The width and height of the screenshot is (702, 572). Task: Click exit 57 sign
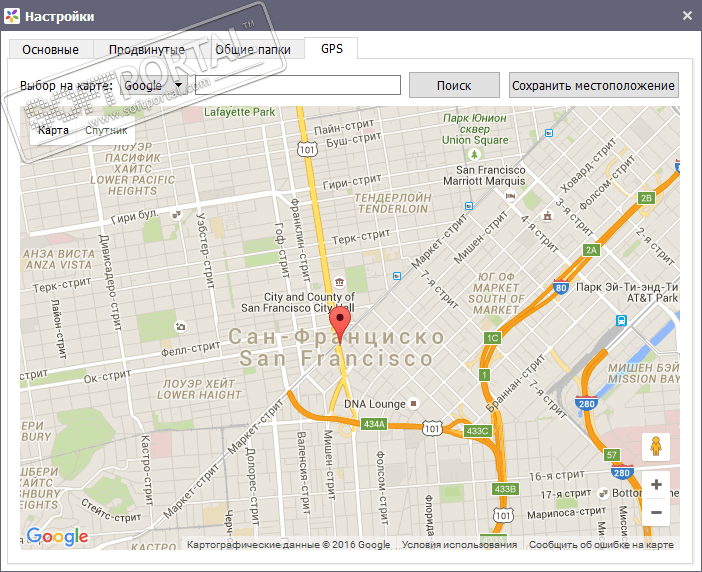[612, 455]
